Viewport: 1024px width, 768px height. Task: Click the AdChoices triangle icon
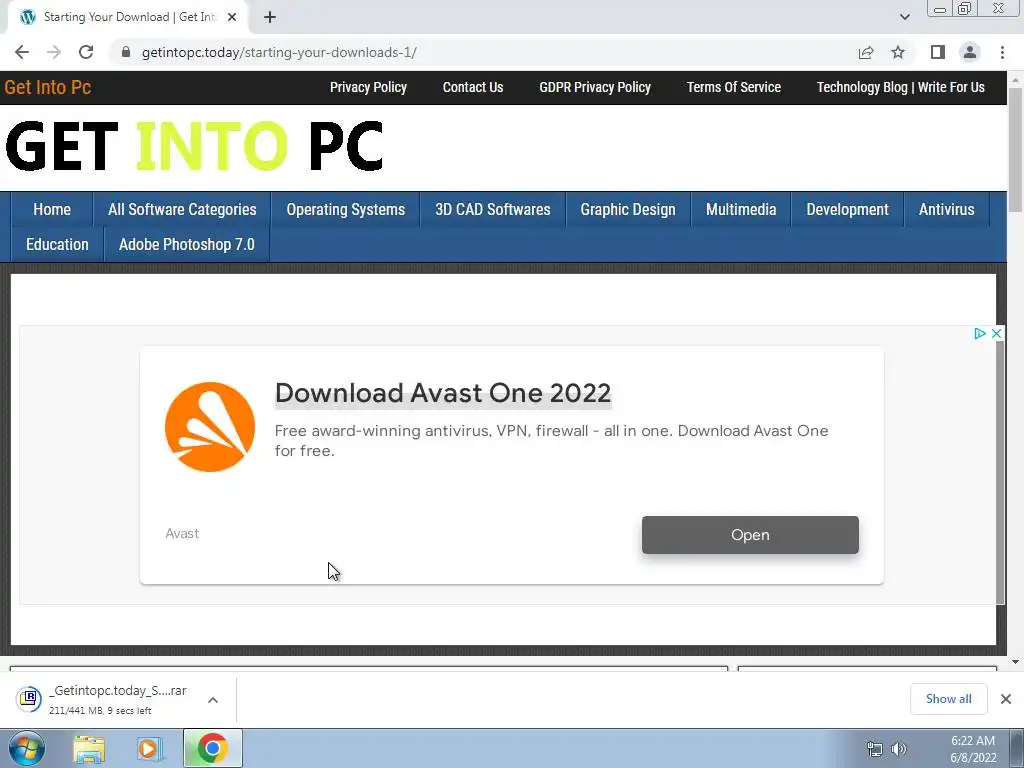point(979,334)
